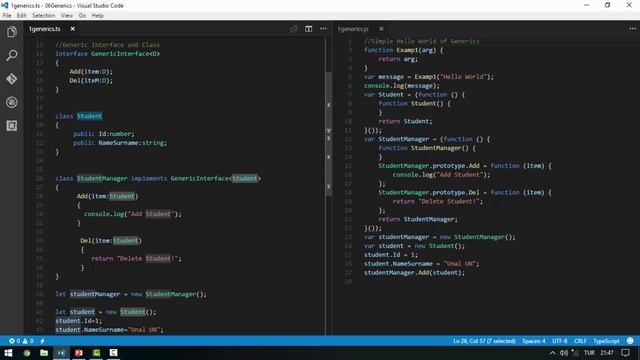The image size is (640, 360).
Task: Click 'interface GenericInterface<D>' line
Action: point(107,53)
